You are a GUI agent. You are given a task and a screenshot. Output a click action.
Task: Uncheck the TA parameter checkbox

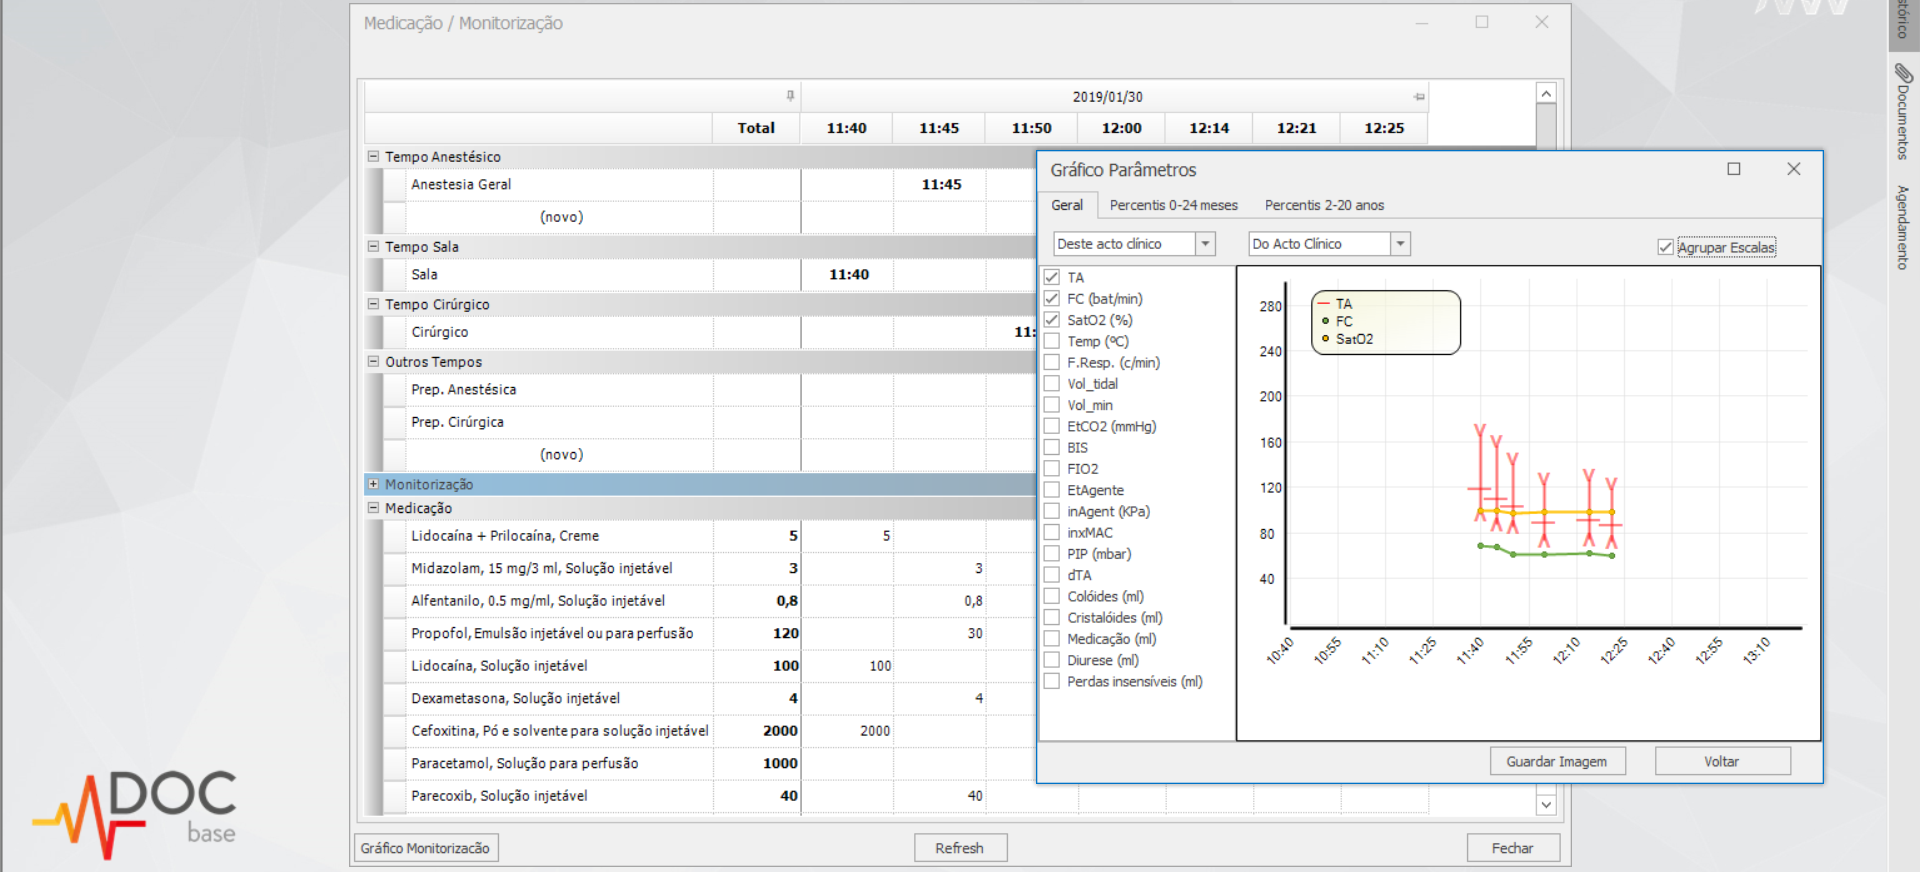[1052, 277]
